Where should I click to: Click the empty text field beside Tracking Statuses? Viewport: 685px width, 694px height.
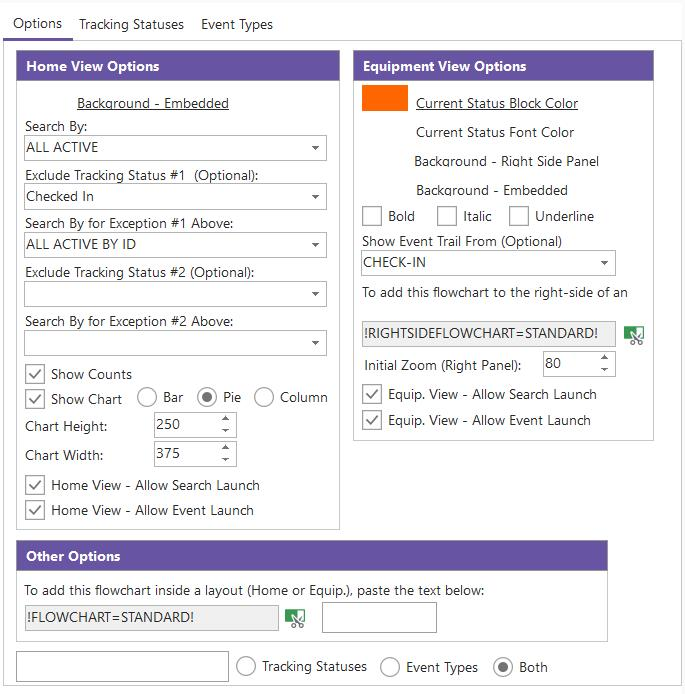pos(123,667)
